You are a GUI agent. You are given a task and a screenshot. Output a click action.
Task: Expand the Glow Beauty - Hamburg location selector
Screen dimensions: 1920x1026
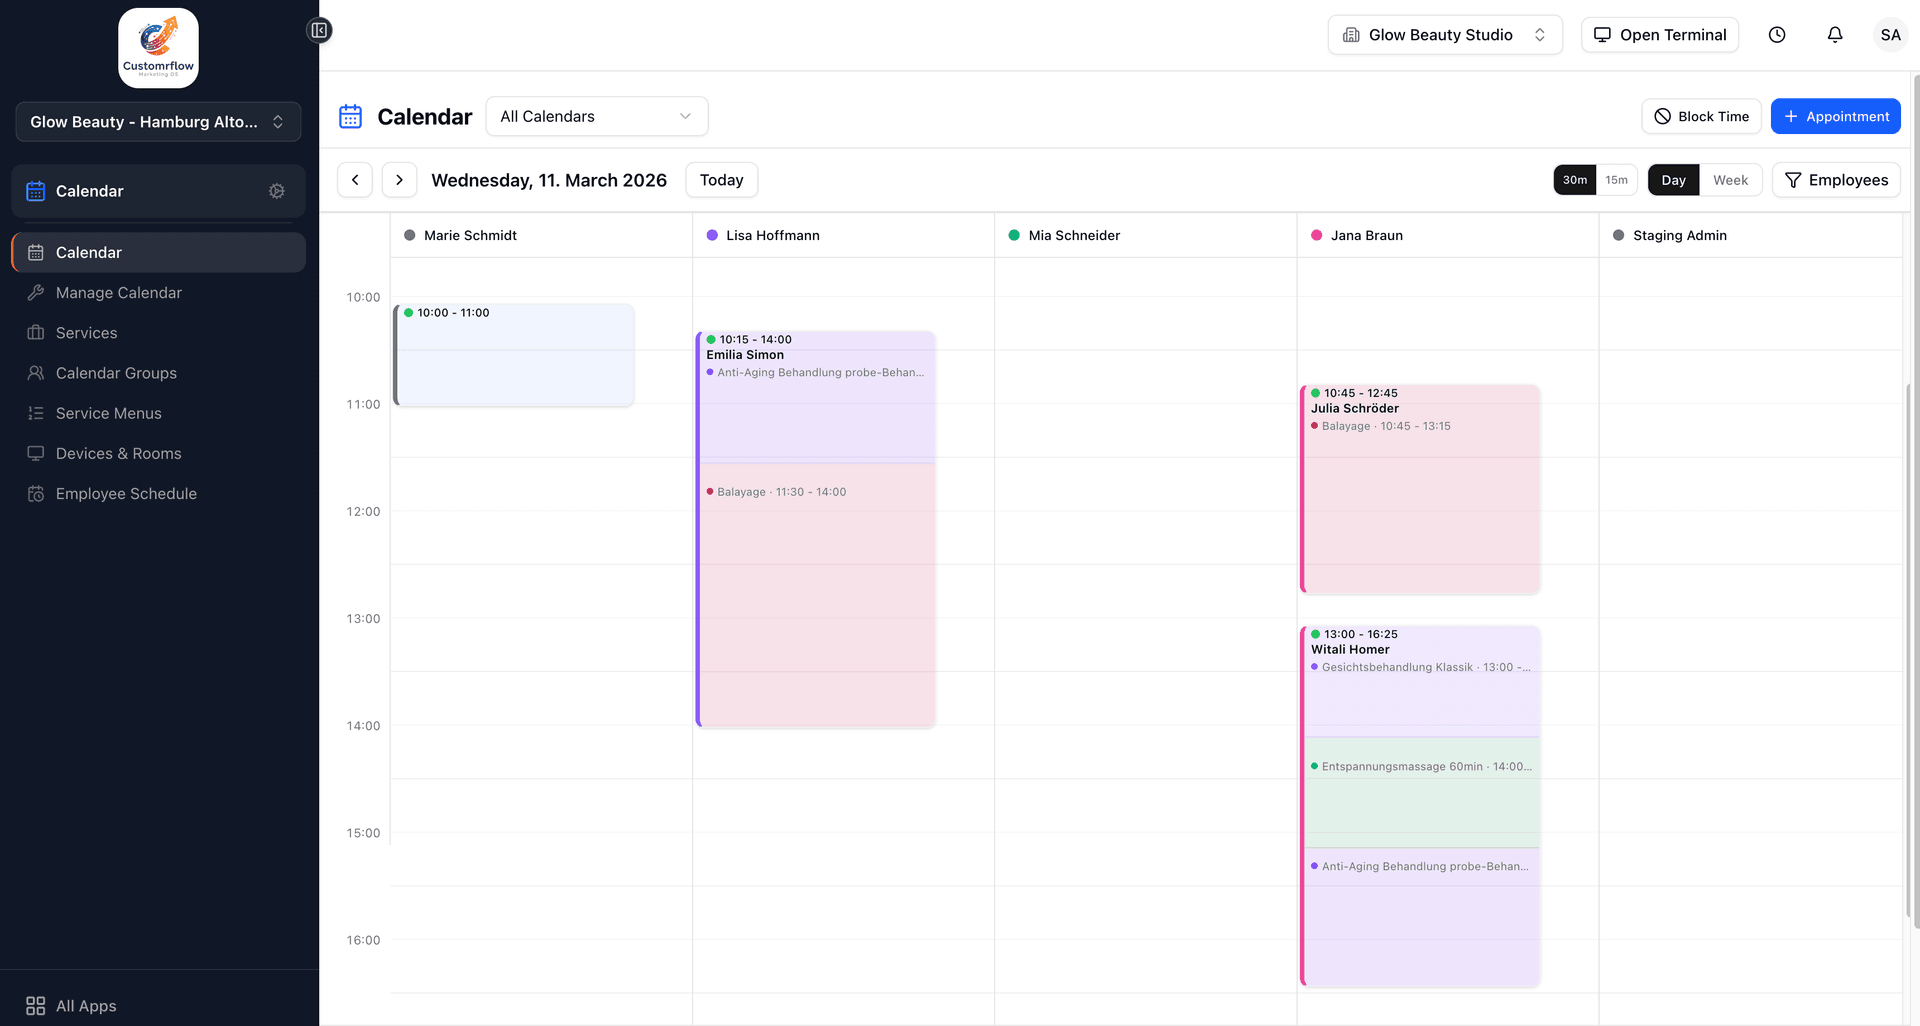158,122
